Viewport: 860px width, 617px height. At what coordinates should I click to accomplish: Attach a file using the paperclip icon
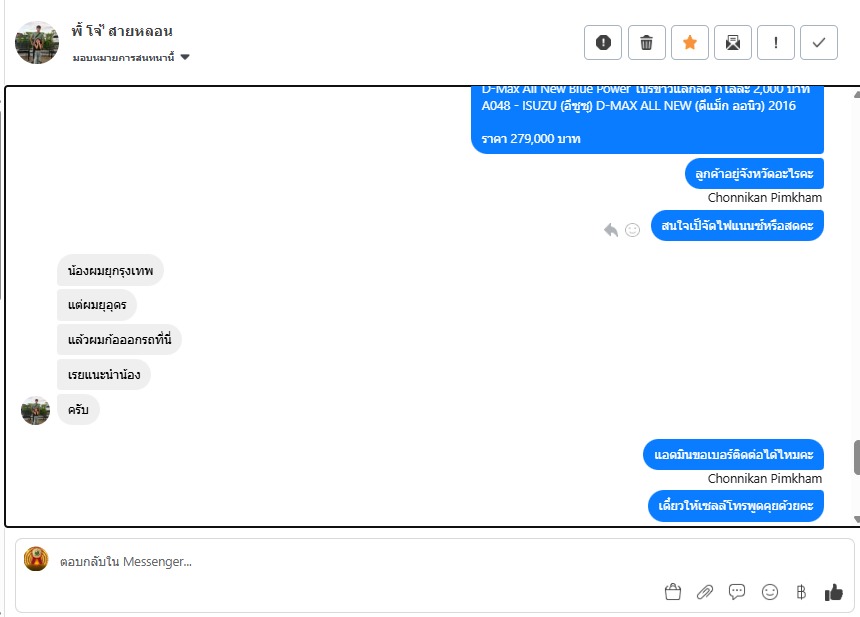pos(705,592)
